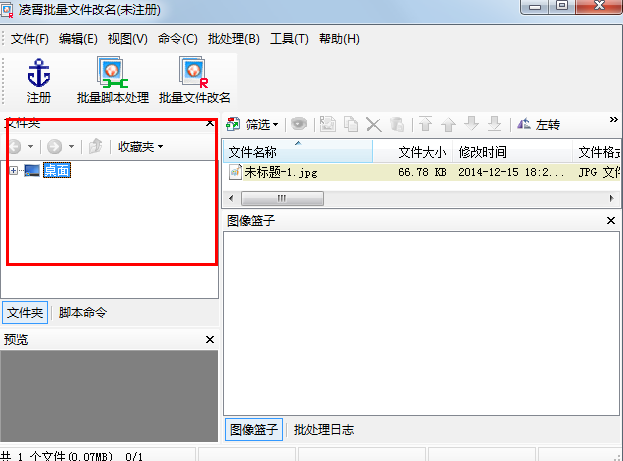Select the 未标题-1.jpg file row

pos(422,172)
